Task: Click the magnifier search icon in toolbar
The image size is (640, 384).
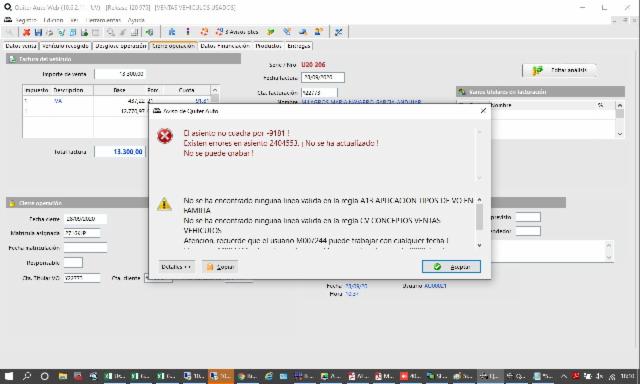Action: click(111, 32)
